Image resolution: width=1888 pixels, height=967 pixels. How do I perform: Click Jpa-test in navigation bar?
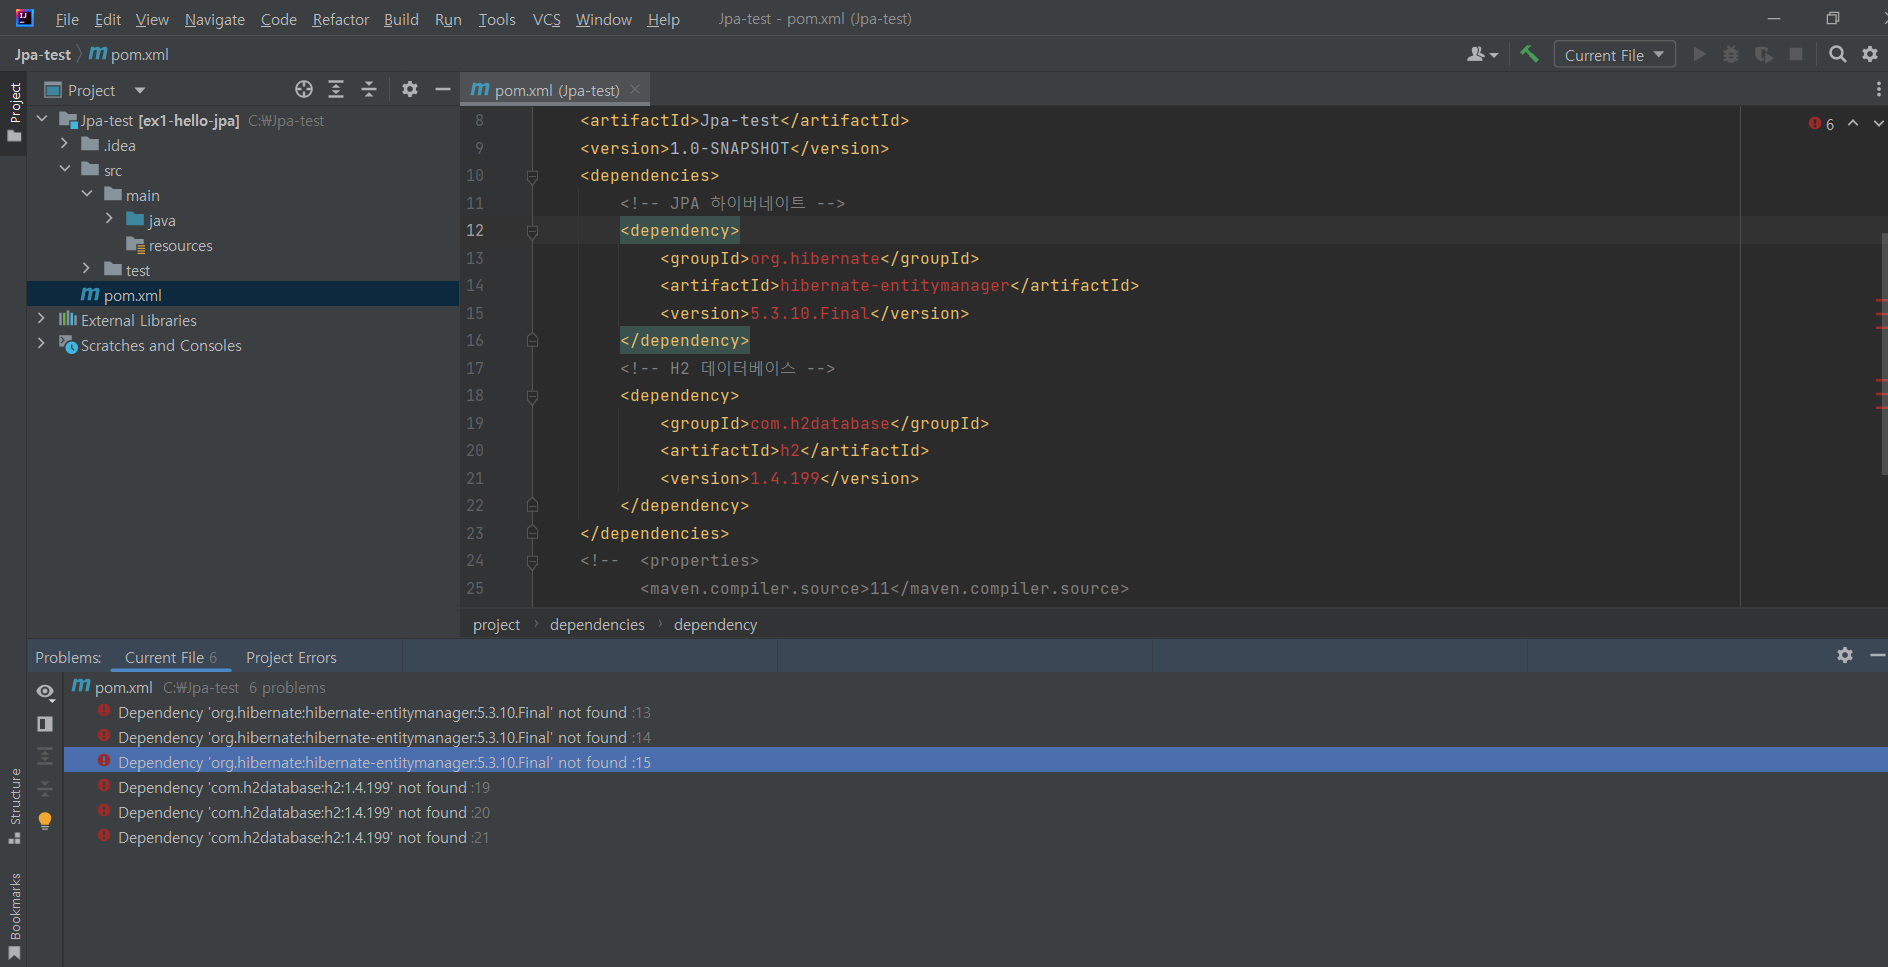pyautogui.click(x=43, y=55)
